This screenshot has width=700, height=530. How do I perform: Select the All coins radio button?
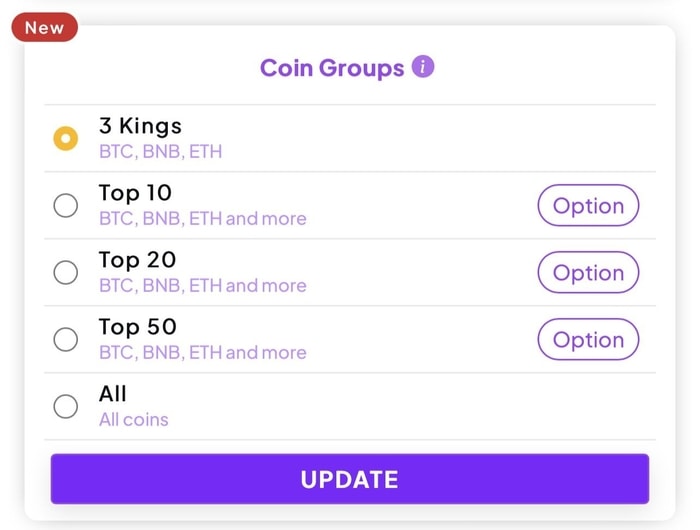pyautogui.click(x=65, y=406)
